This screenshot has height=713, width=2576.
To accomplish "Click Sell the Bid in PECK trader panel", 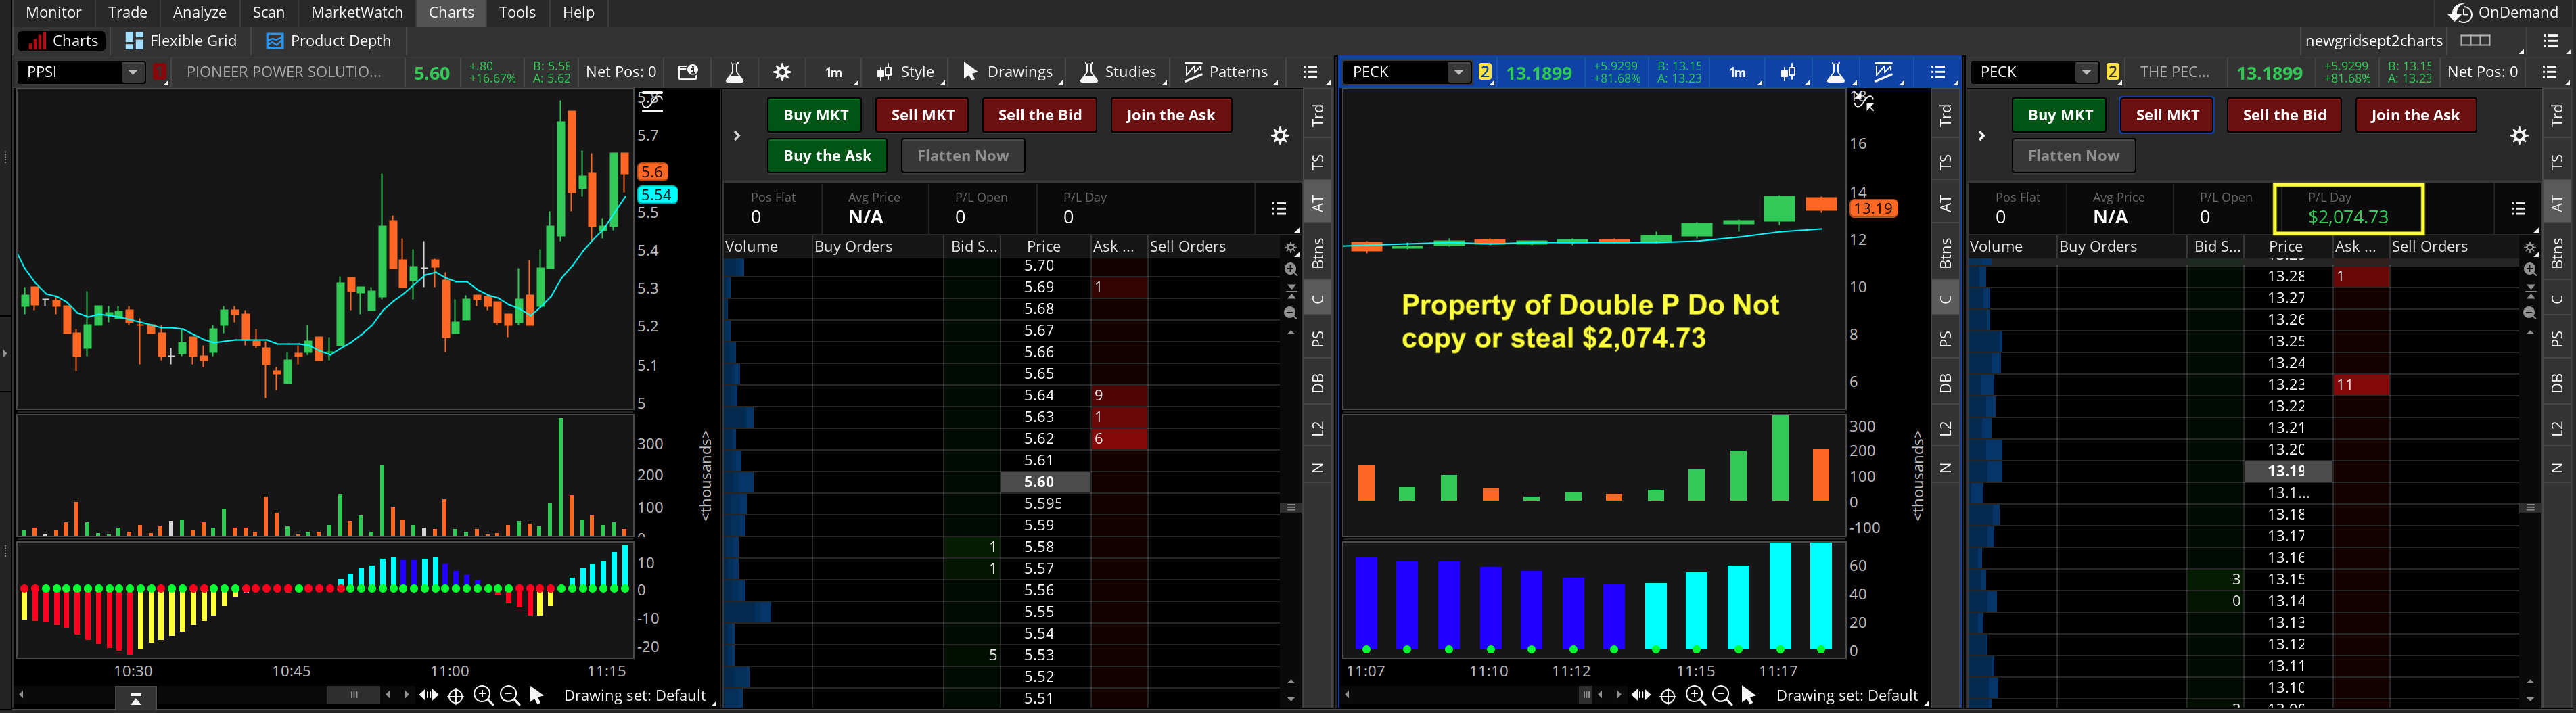I will (x=2284, y=115).
